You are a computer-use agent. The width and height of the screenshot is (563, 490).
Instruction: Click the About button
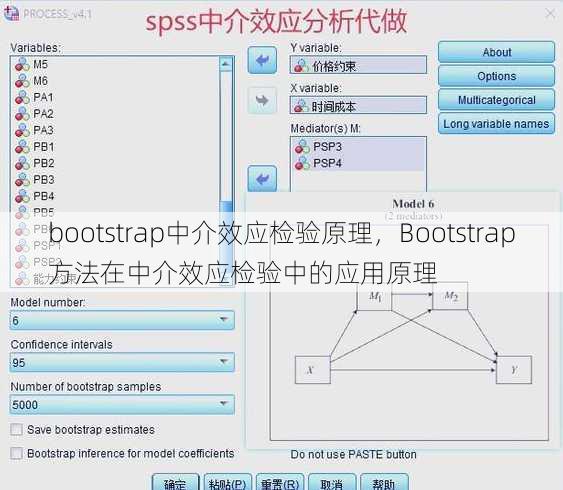[496, 52]
